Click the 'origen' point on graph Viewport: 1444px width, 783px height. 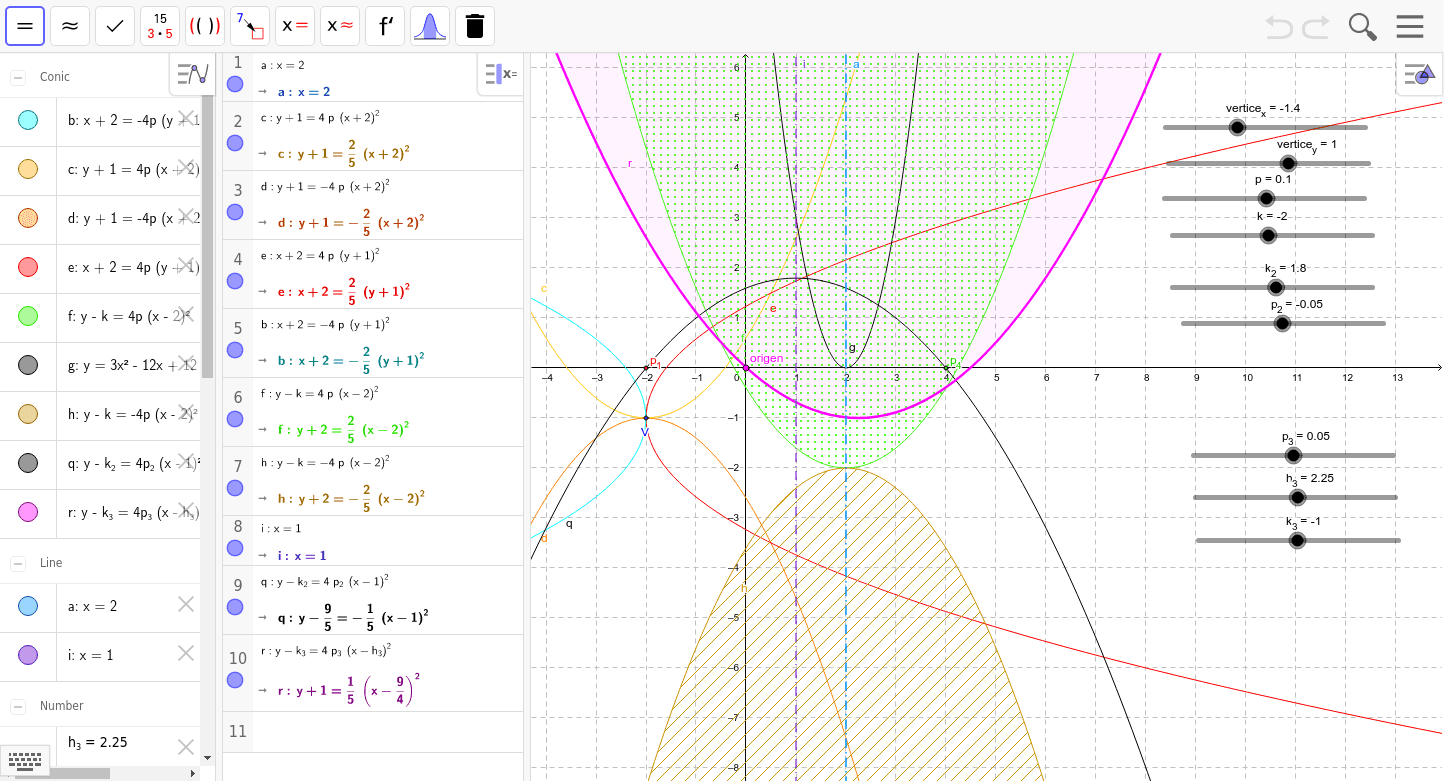(746, 368)
